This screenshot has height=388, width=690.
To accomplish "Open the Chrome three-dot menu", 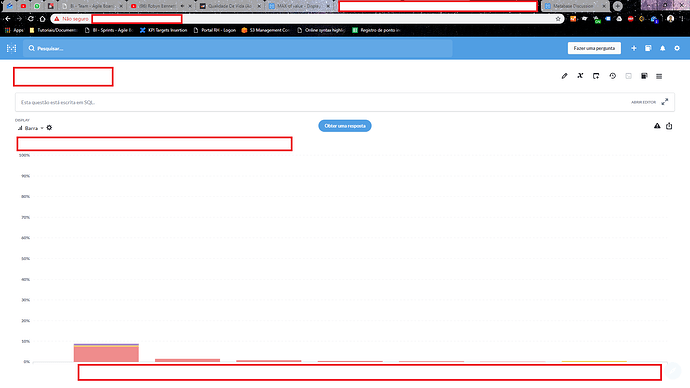I will (x=683, y=19).
